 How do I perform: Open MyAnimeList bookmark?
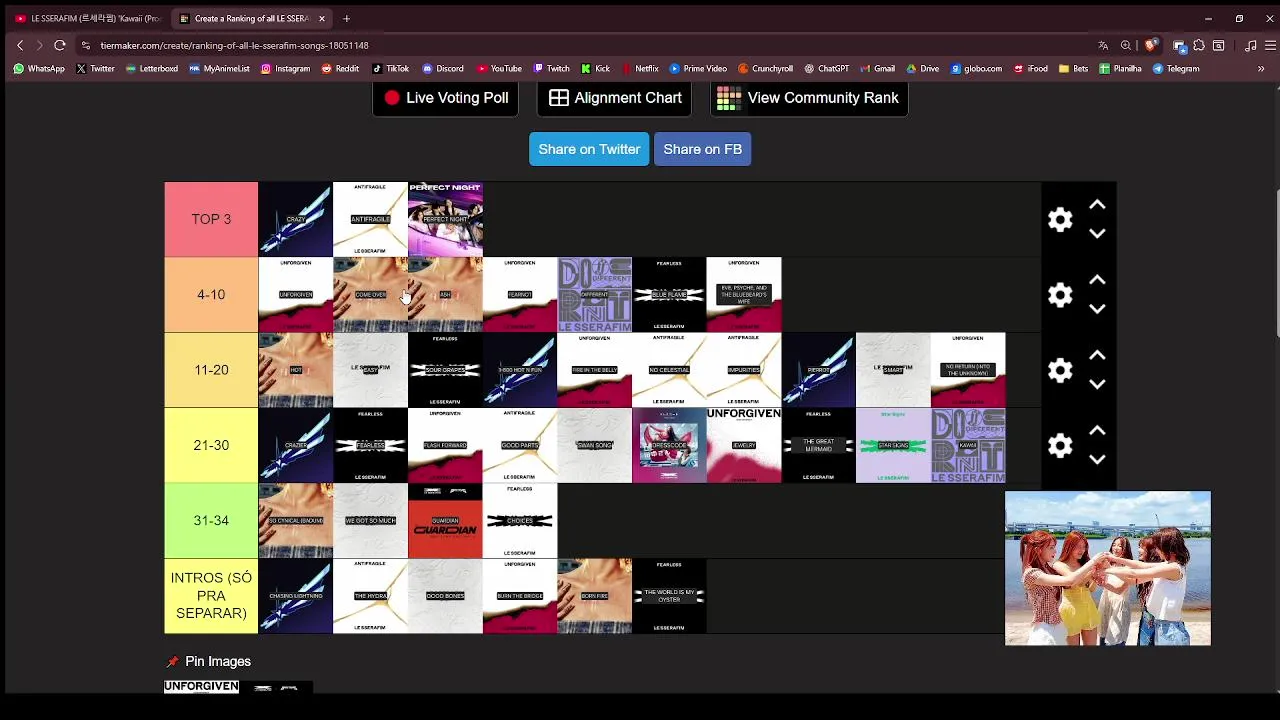pyautogui.click(x=219, y=69)
